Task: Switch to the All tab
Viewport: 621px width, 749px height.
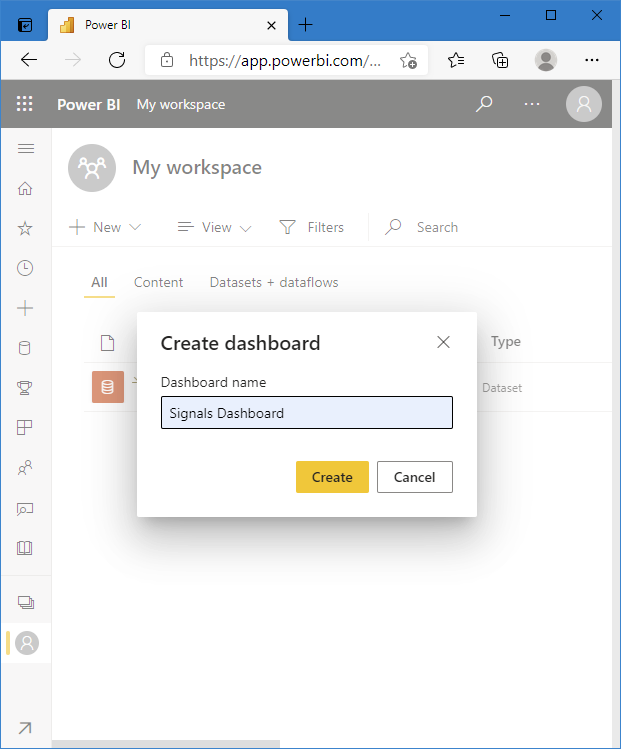Action: coord(99,283)
